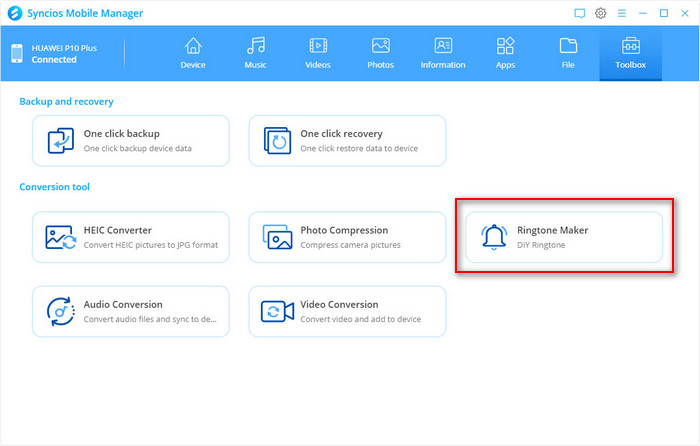Click the Toolbox case icon
700x446 pixels.
point(631,46)
